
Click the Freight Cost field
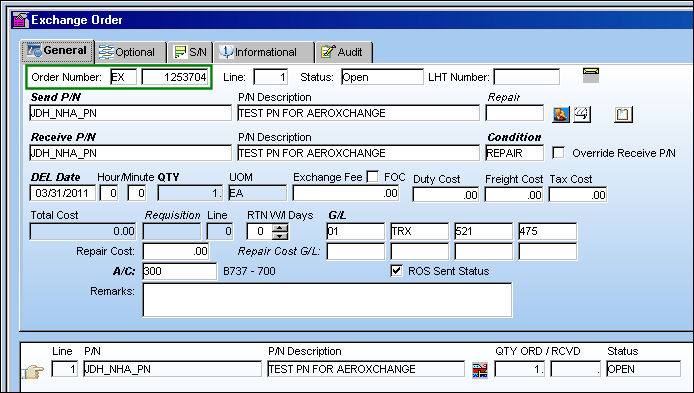coord(514,195)
